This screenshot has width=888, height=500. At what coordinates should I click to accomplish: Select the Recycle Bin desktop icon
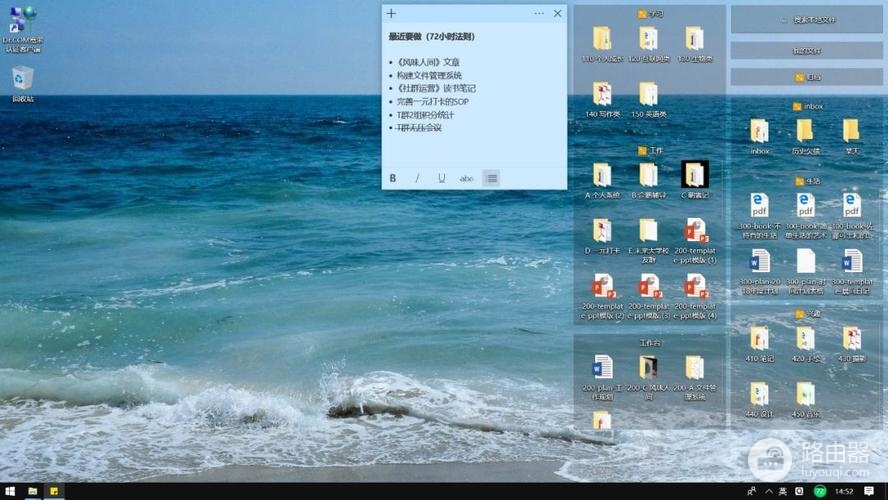(23, 84)
